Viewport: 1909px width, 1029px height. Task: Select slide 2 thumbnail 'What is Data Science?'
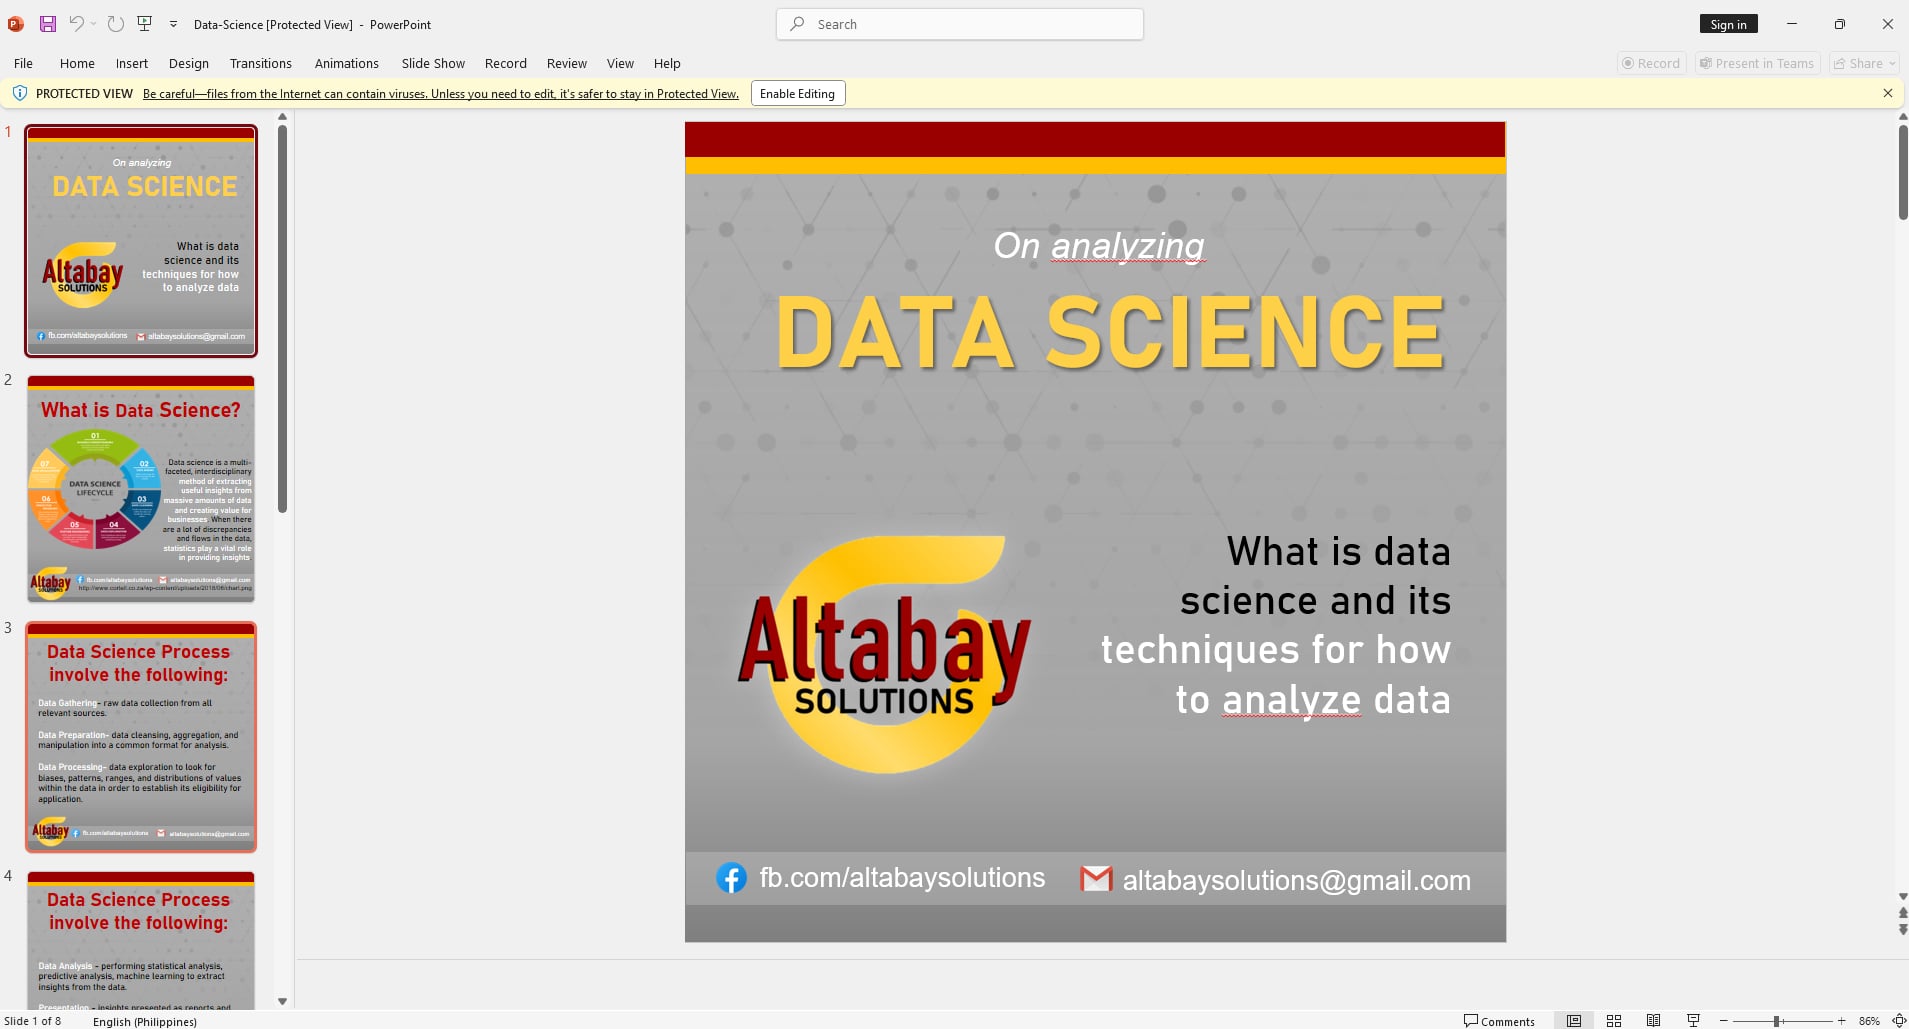click(x=141, y=489)
